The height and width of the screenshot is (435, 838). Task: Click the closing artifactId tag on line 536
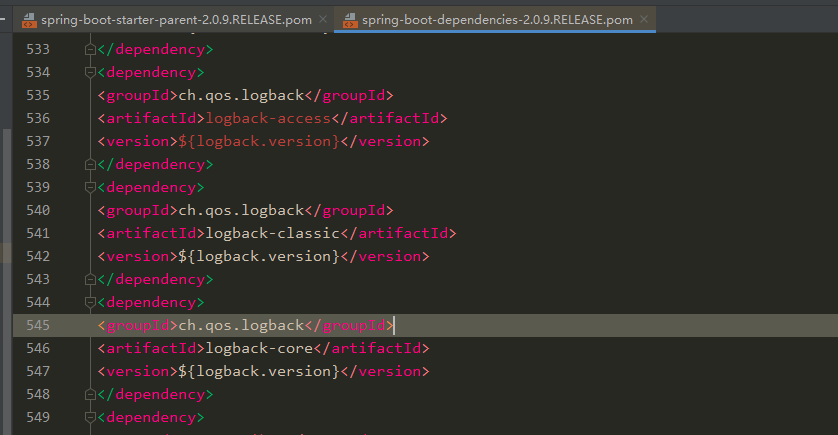click(390, 118)
